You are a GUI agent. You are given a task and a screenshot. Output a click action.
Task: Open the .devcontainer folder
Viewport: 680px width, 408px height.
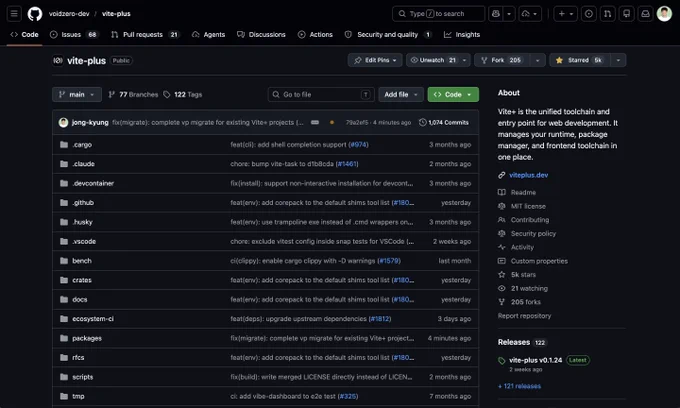coord(93,183)
